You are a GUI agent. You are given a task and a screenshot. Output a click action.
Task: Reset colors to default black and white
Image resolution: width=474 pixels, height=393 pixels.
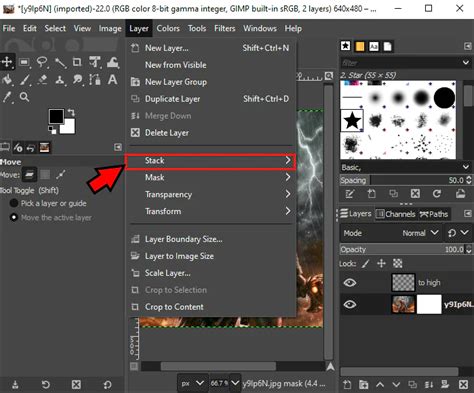click(52, 130)
